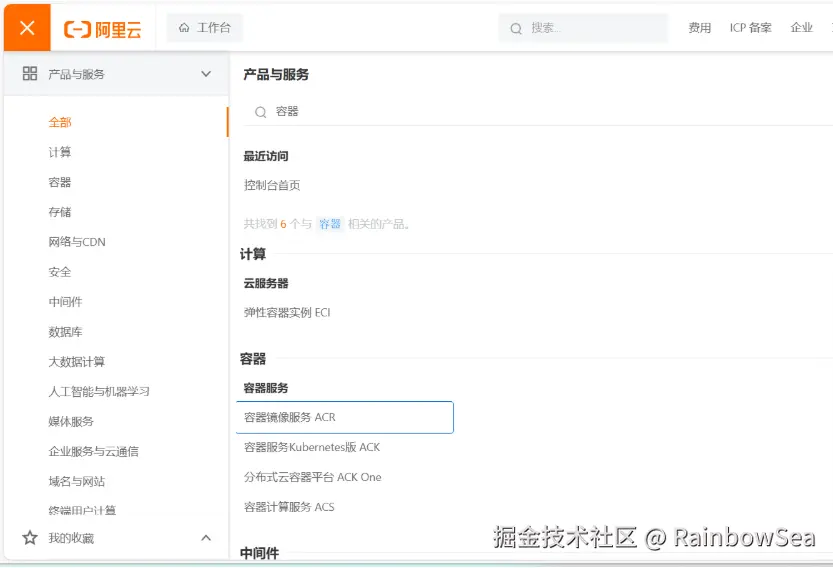The image size is (833, 568).
Task: Click the 容器服务 subheading
Action: point(266,388)
